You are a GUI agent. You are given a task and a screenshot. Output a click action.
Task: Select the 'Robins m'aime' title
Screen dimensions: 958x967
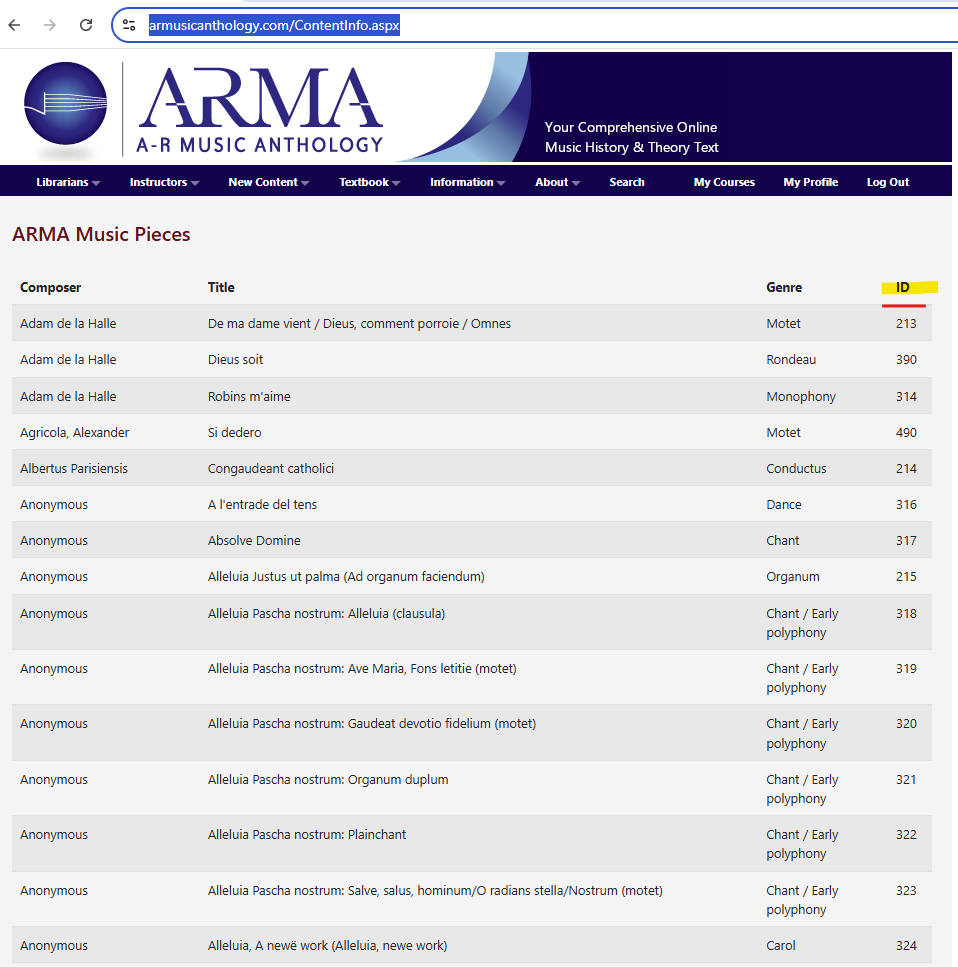click(x=249, y=397)
